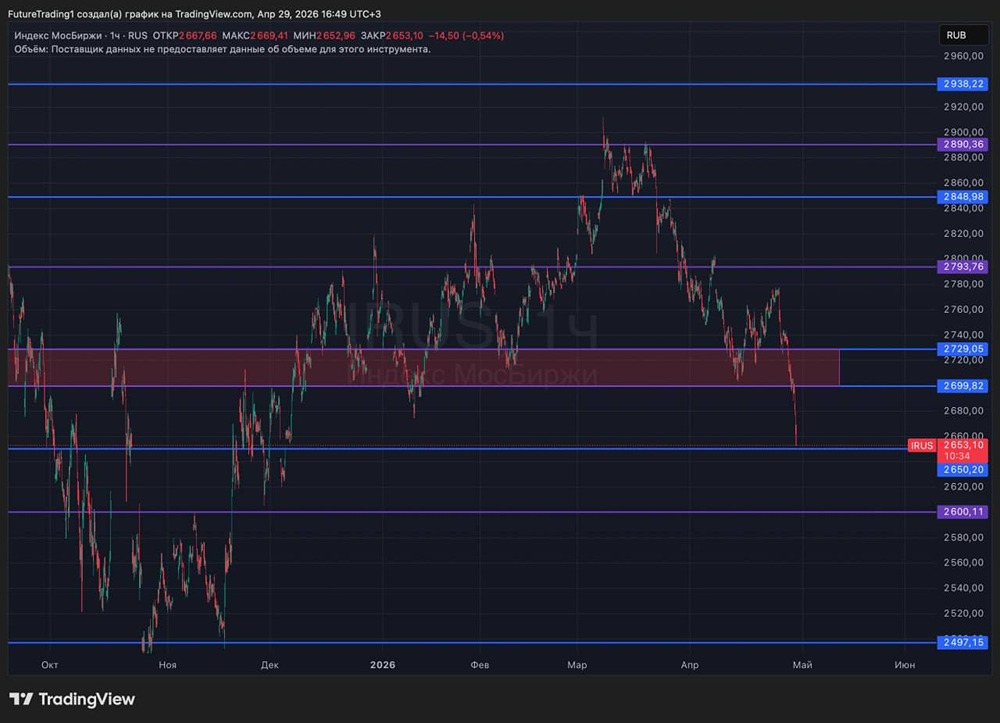Viewport: 1000px width, 723px height.
Task: Select the 2497,15 price level label
Action: [962, 643]
